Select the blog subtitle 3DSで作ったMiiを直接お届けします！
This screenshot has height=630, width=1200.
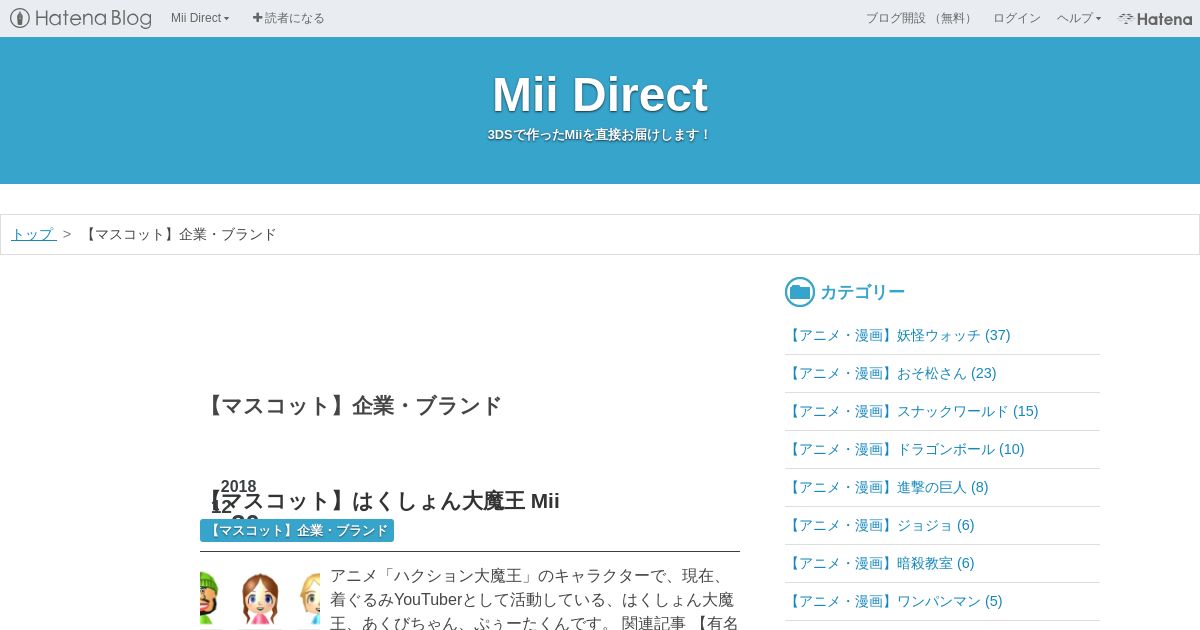coord(600,135)
